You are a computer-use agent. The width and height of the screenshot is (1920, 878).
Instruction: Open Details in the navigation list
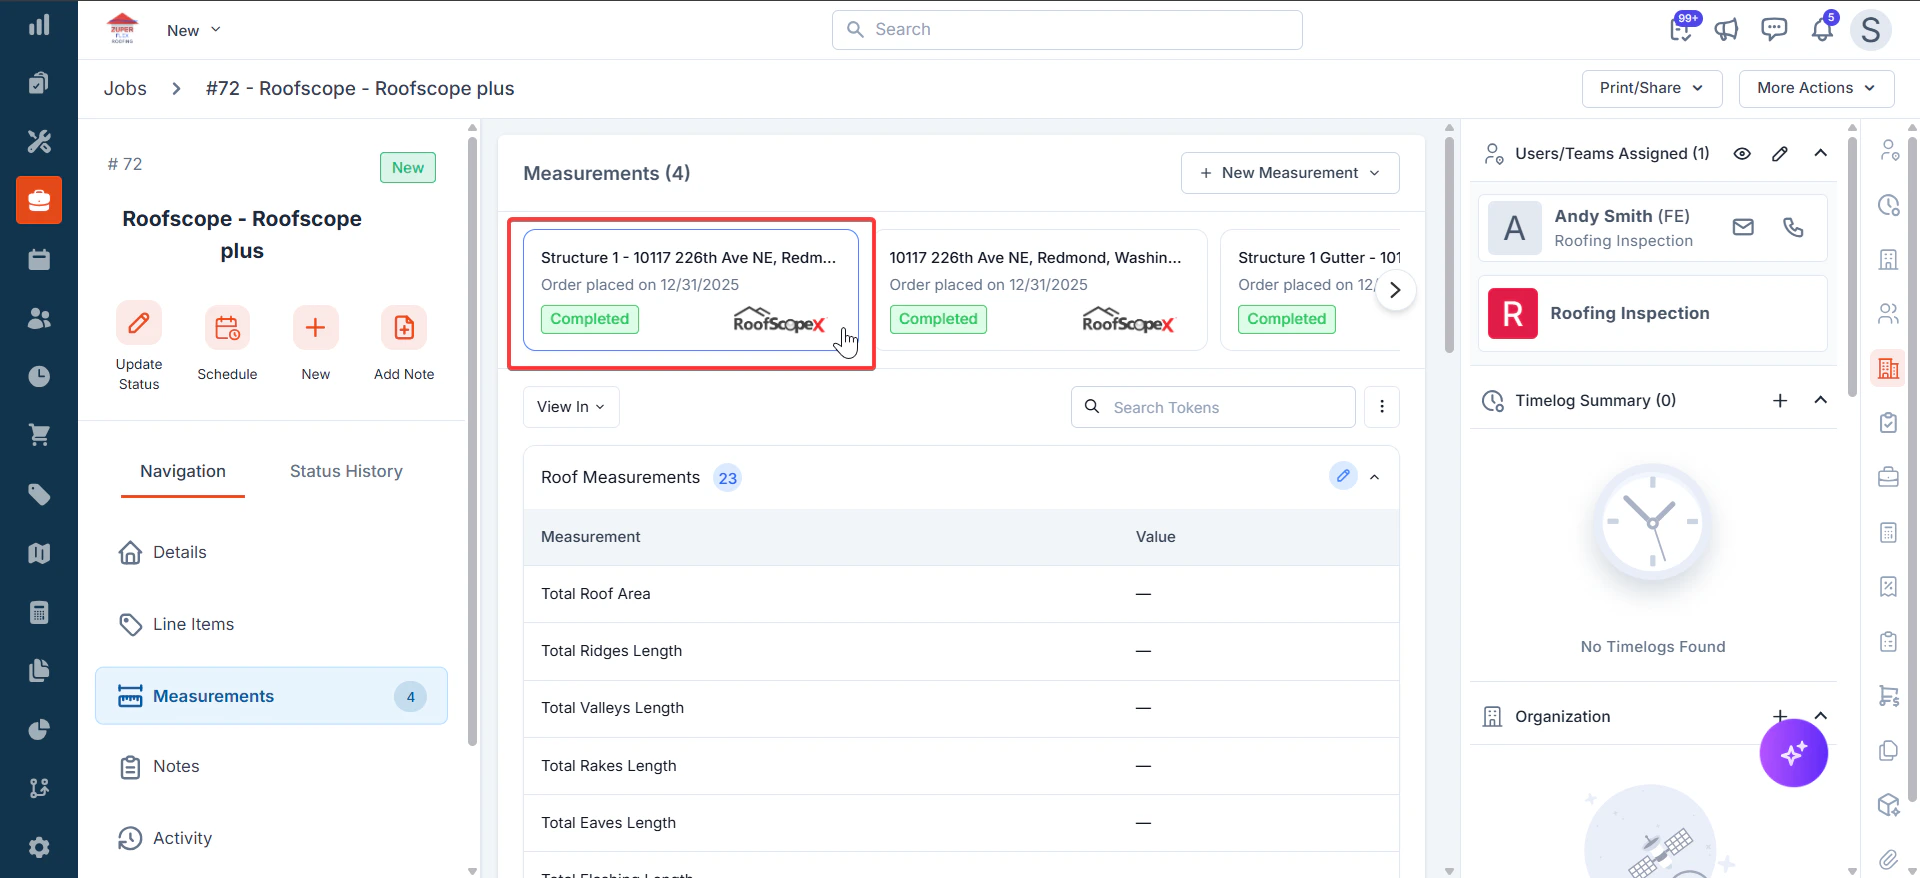click(x=271, y=552)
